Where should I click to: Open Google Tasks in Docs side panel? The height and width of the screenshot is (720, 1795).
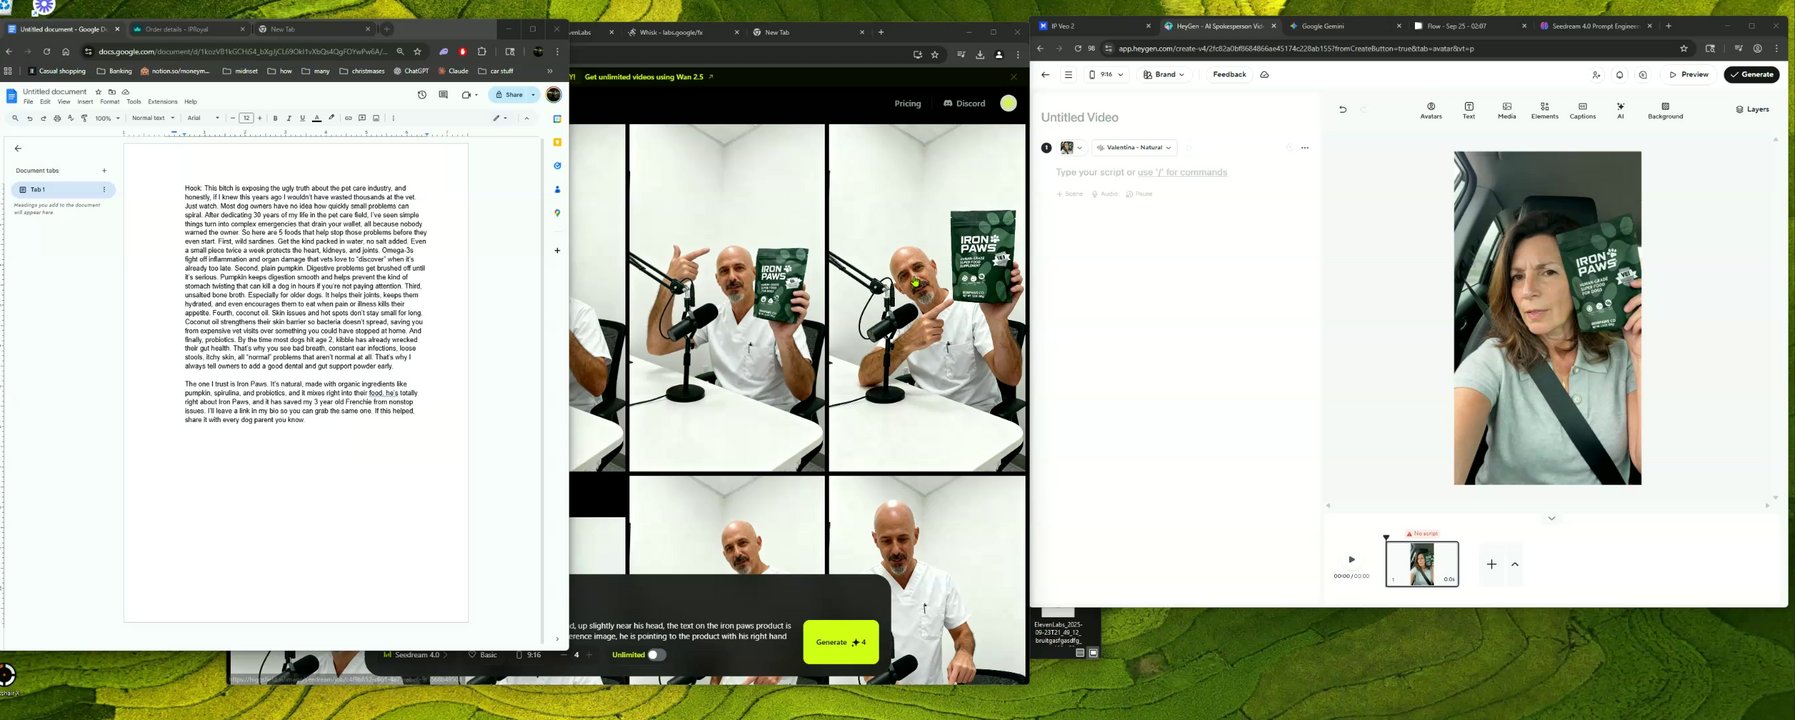(x=557, y=166)
